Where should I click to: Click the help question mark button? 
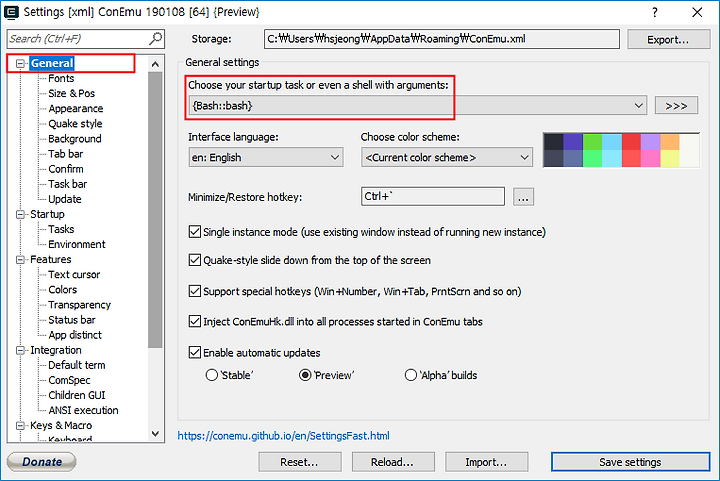tap(654, 12)
